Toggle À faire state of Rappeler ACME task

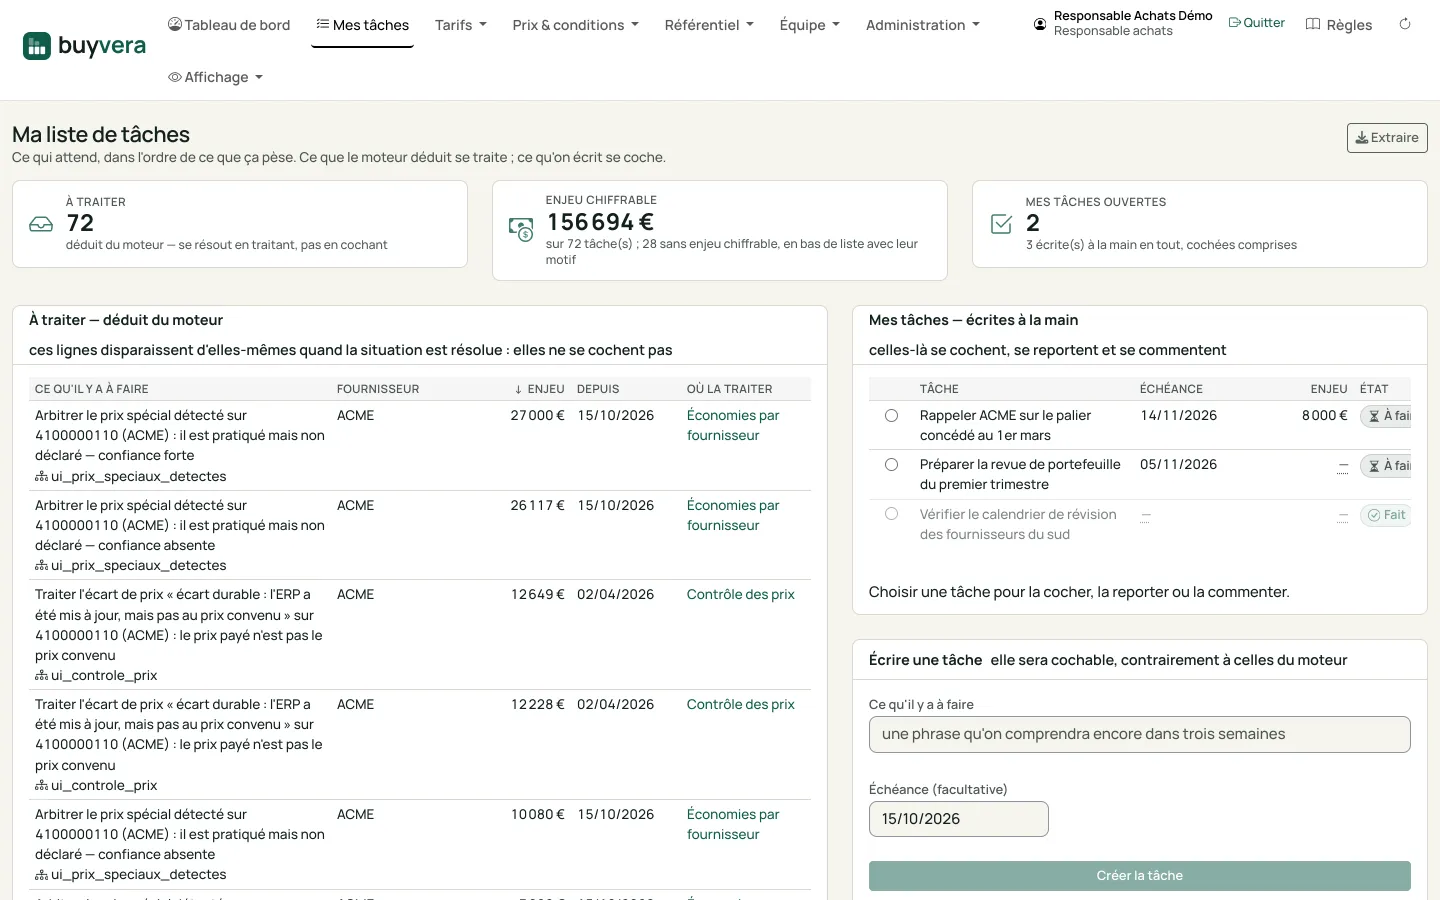1386,416
